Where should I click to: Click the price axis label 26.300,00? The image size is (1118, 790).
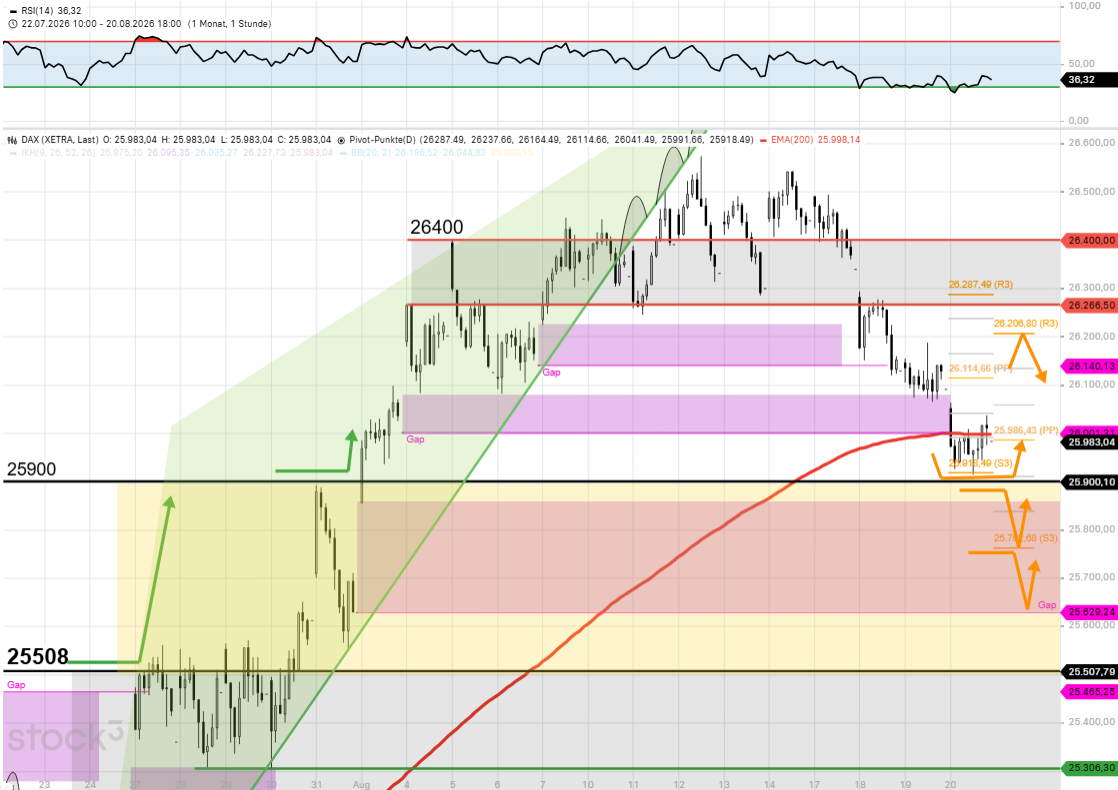(1092, 288)
